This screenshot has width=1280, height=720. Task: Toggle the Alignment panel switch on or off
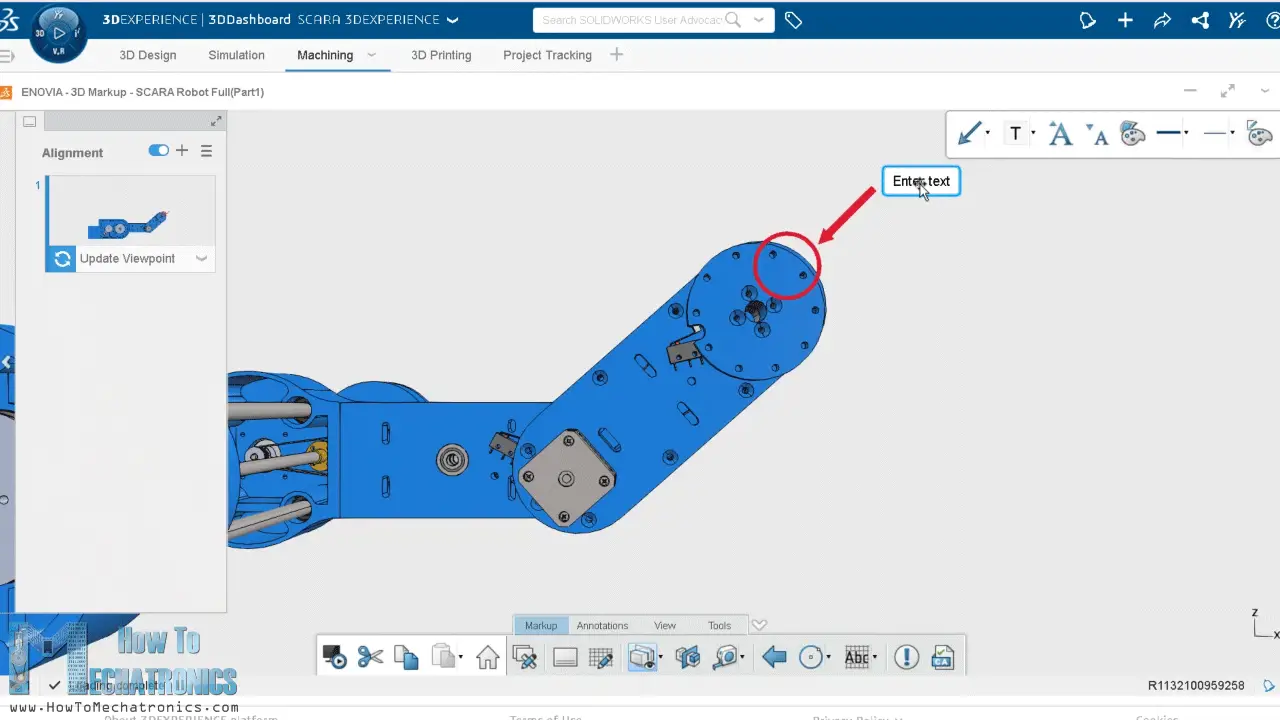[158, 150]
